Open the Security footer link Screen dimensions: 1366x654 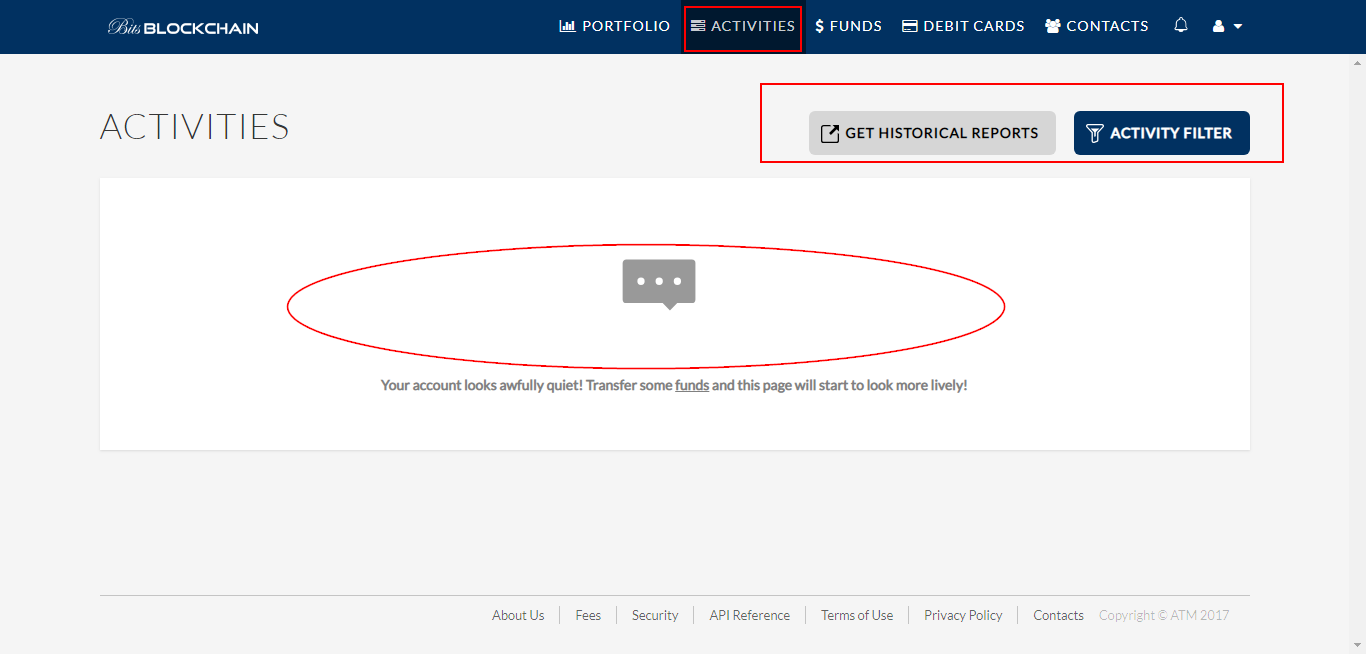pos(655,615)
